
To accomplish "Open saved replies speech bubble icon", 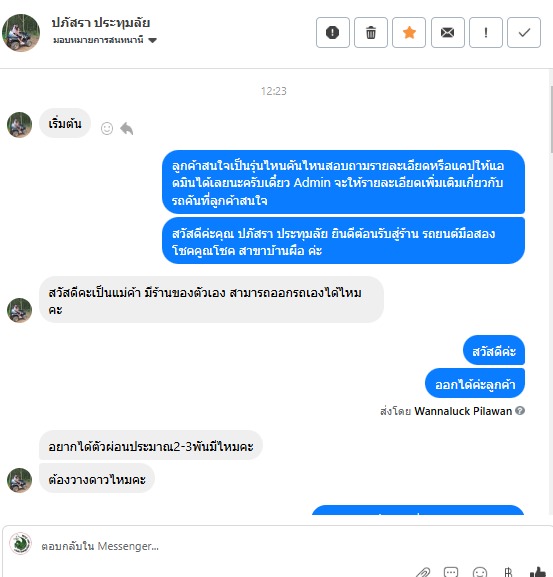I will point(451,572).
